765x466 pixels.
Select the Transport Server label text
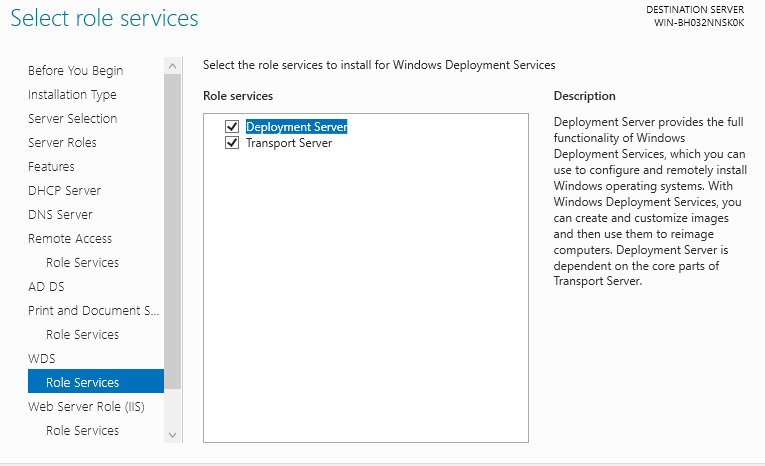pos(288,143)
